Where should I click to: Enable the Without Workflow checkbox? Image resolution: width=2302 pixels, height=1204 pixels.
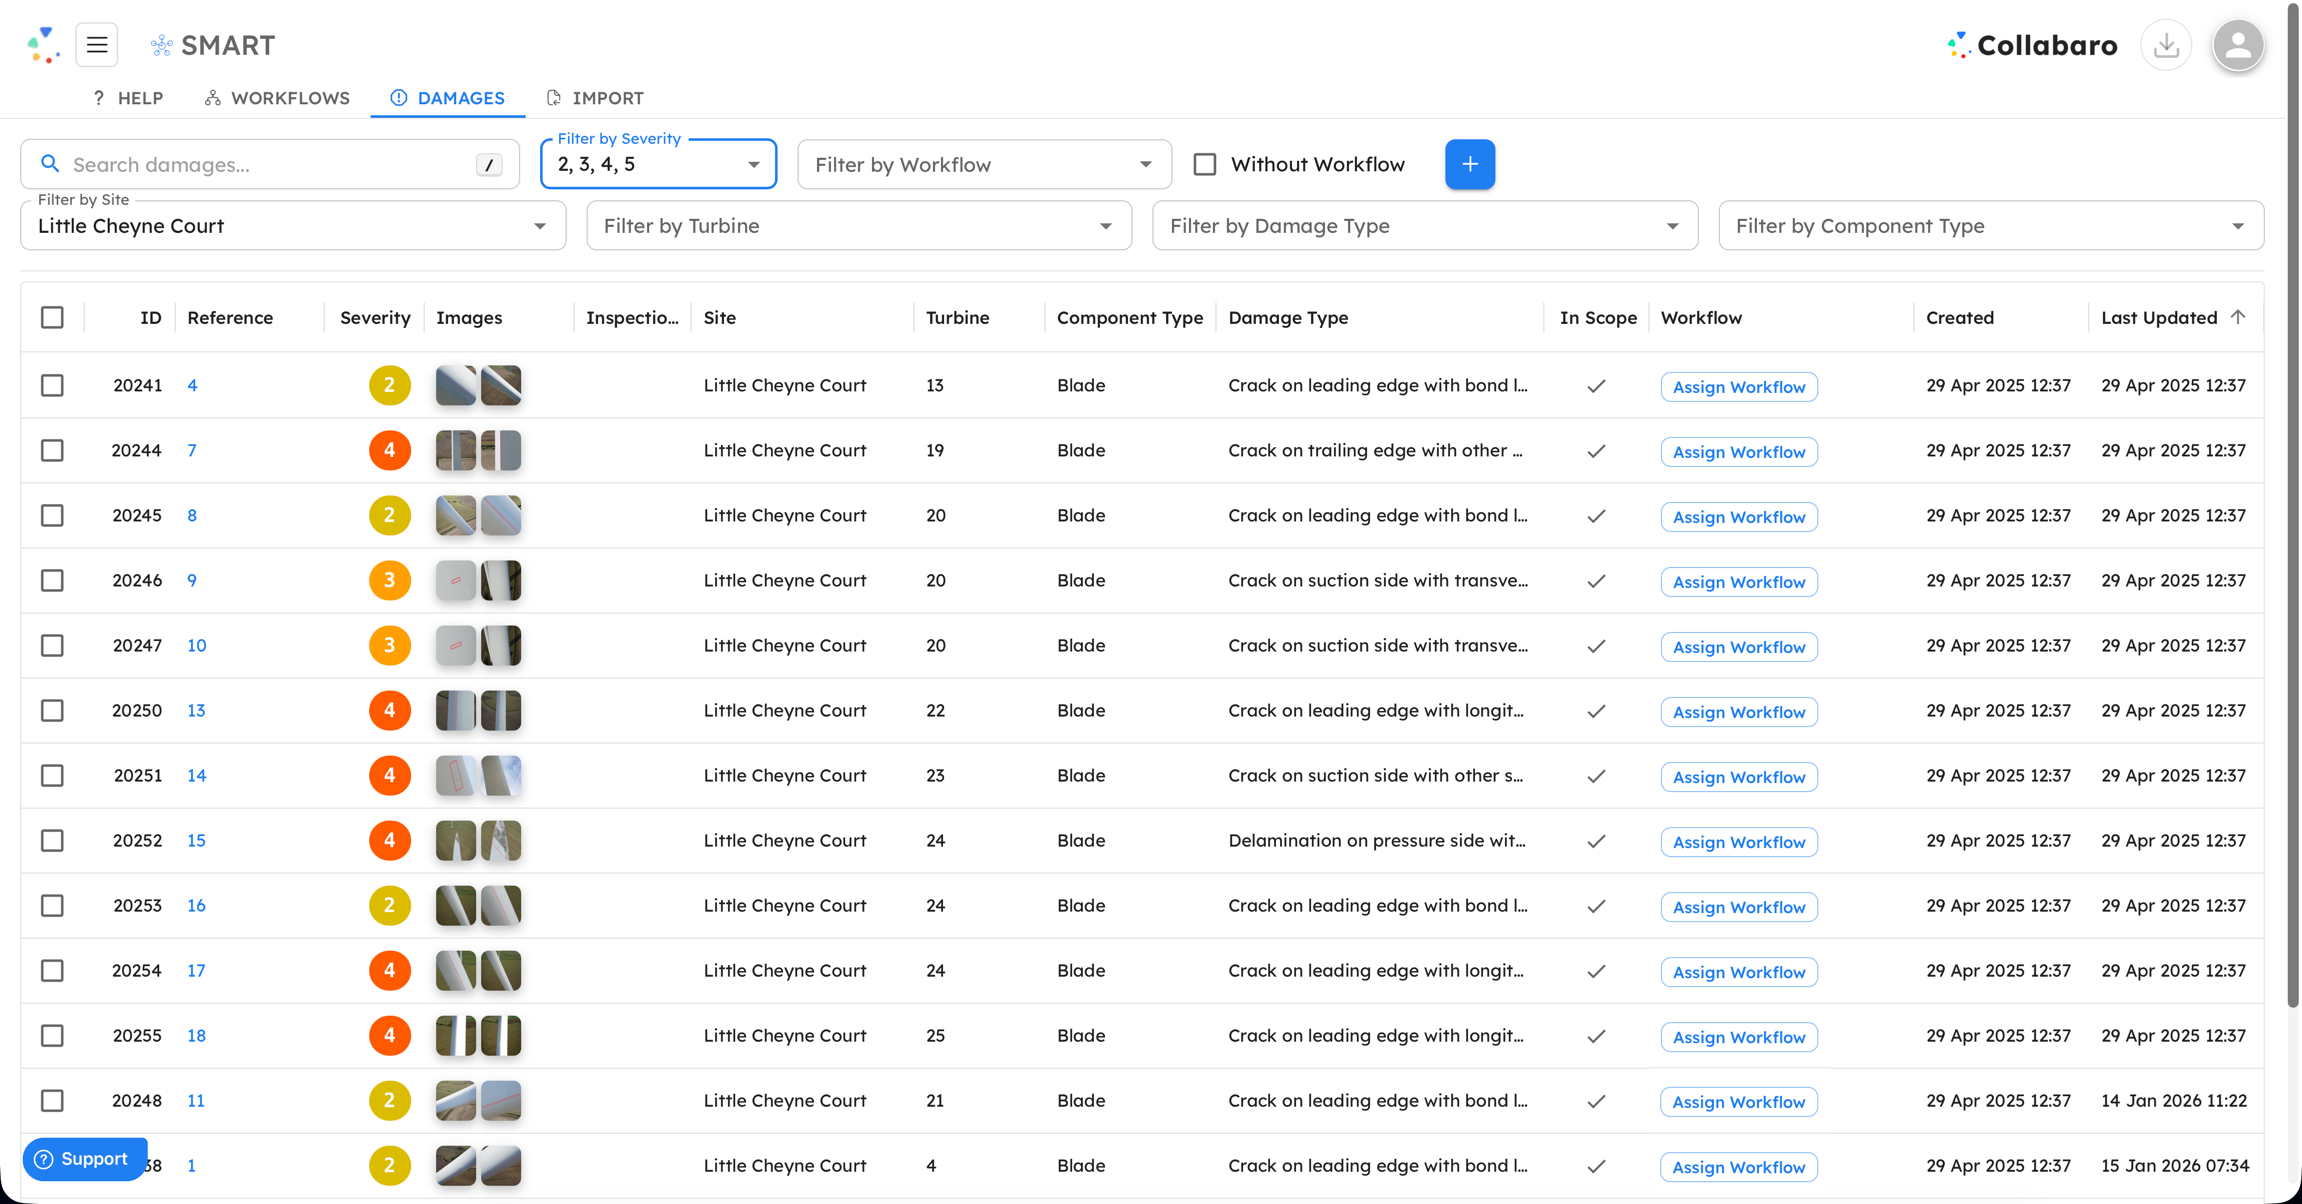(1205, 164)
